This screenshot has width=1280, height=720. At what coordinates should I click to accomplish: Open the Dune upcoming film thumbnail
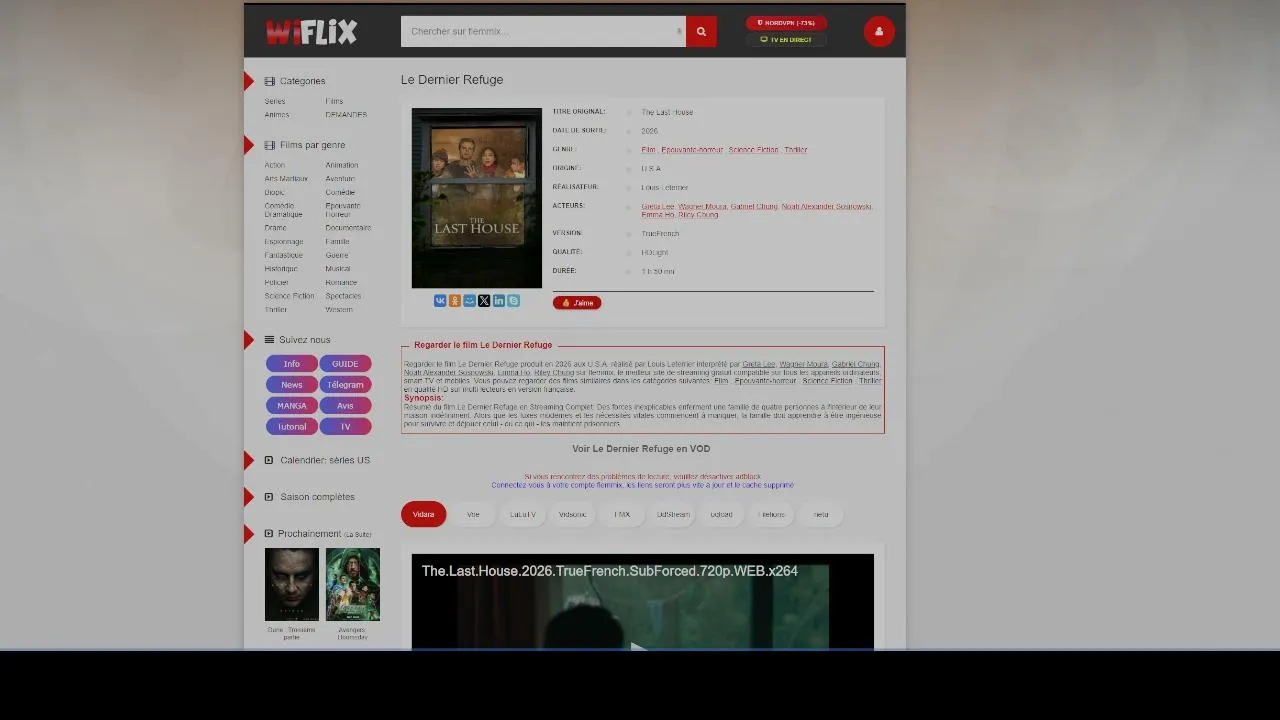pos(292,584)
